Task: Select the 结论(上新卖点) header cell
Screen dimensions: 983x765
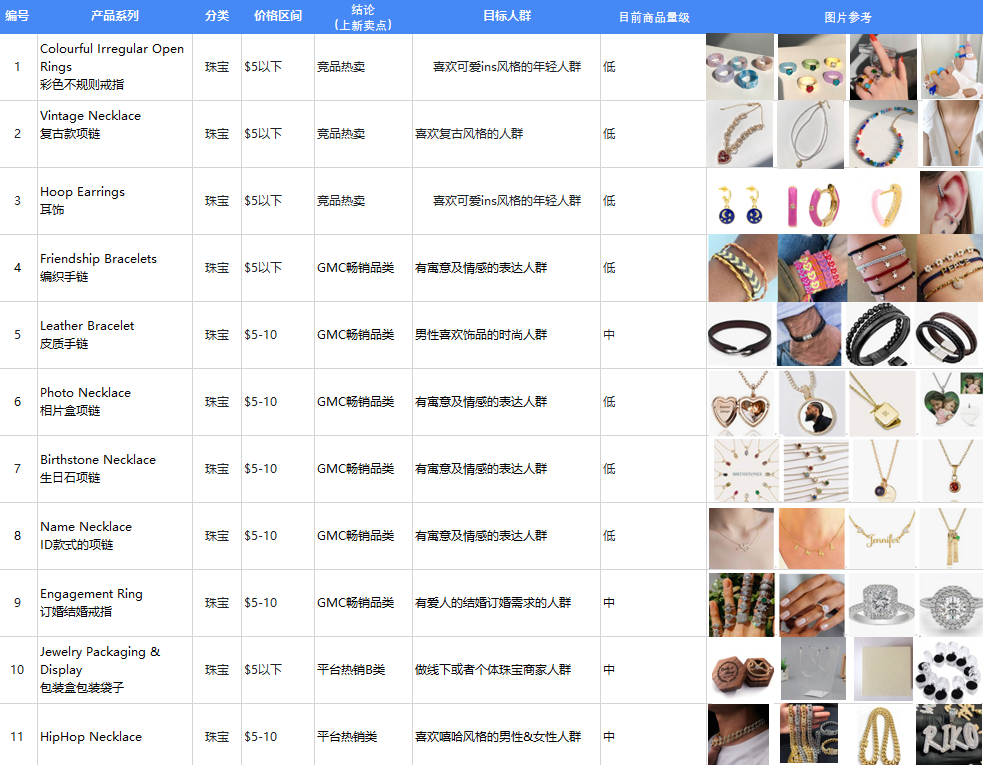Action: (x=363, y=16)
